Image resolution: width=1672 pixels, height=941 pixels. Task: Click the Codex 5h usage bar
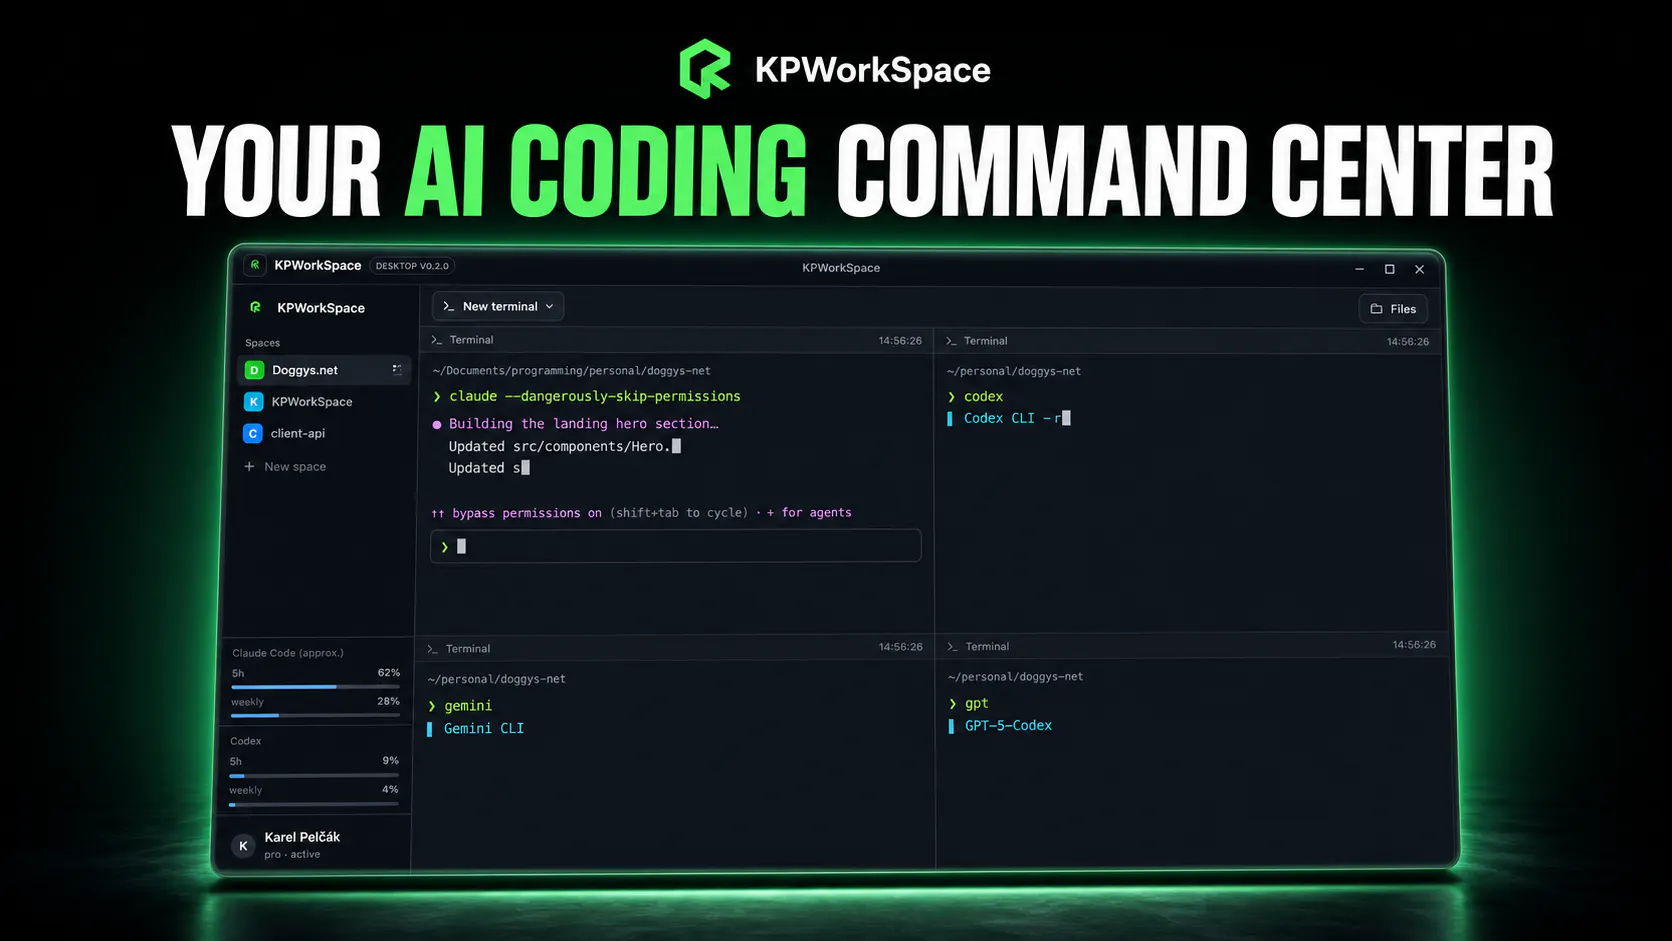pyautogui.click(x=314, y=775)
